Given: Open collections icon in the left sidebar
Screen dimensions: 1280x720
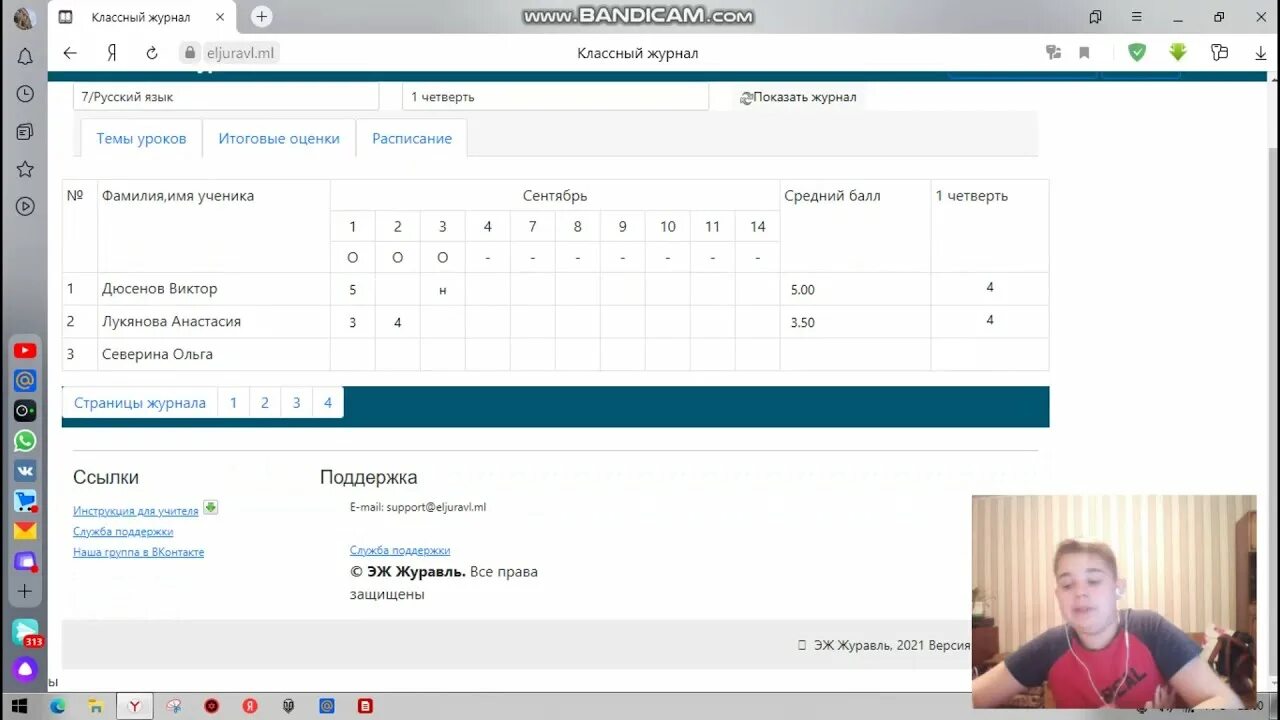Looking at the screenshot, I should (25, 131).
